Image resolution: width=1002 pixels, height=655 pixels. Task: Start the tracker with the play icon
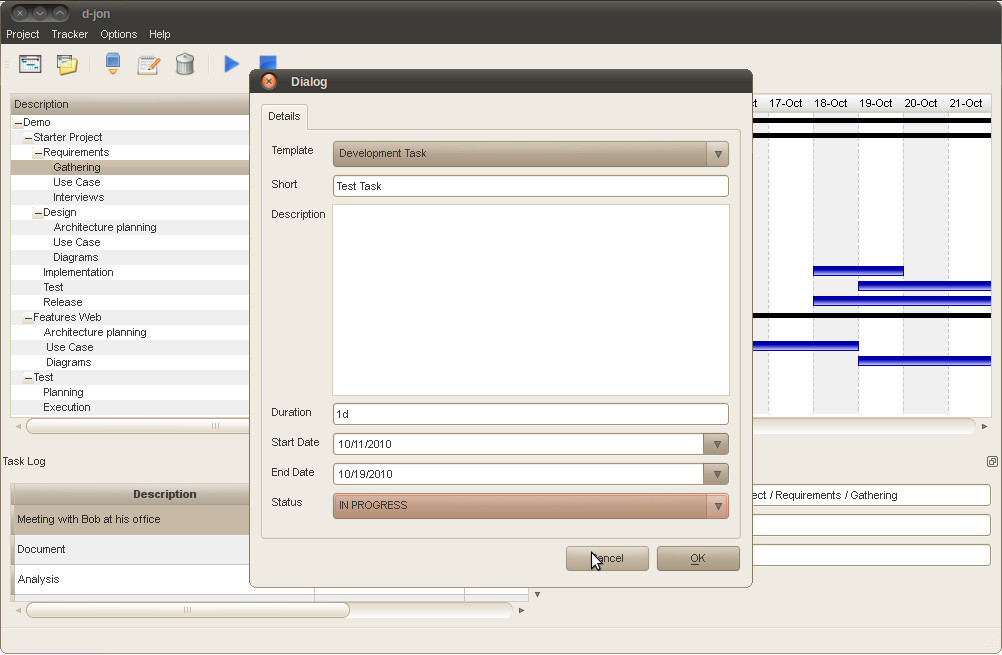click(x=231, y=64)
